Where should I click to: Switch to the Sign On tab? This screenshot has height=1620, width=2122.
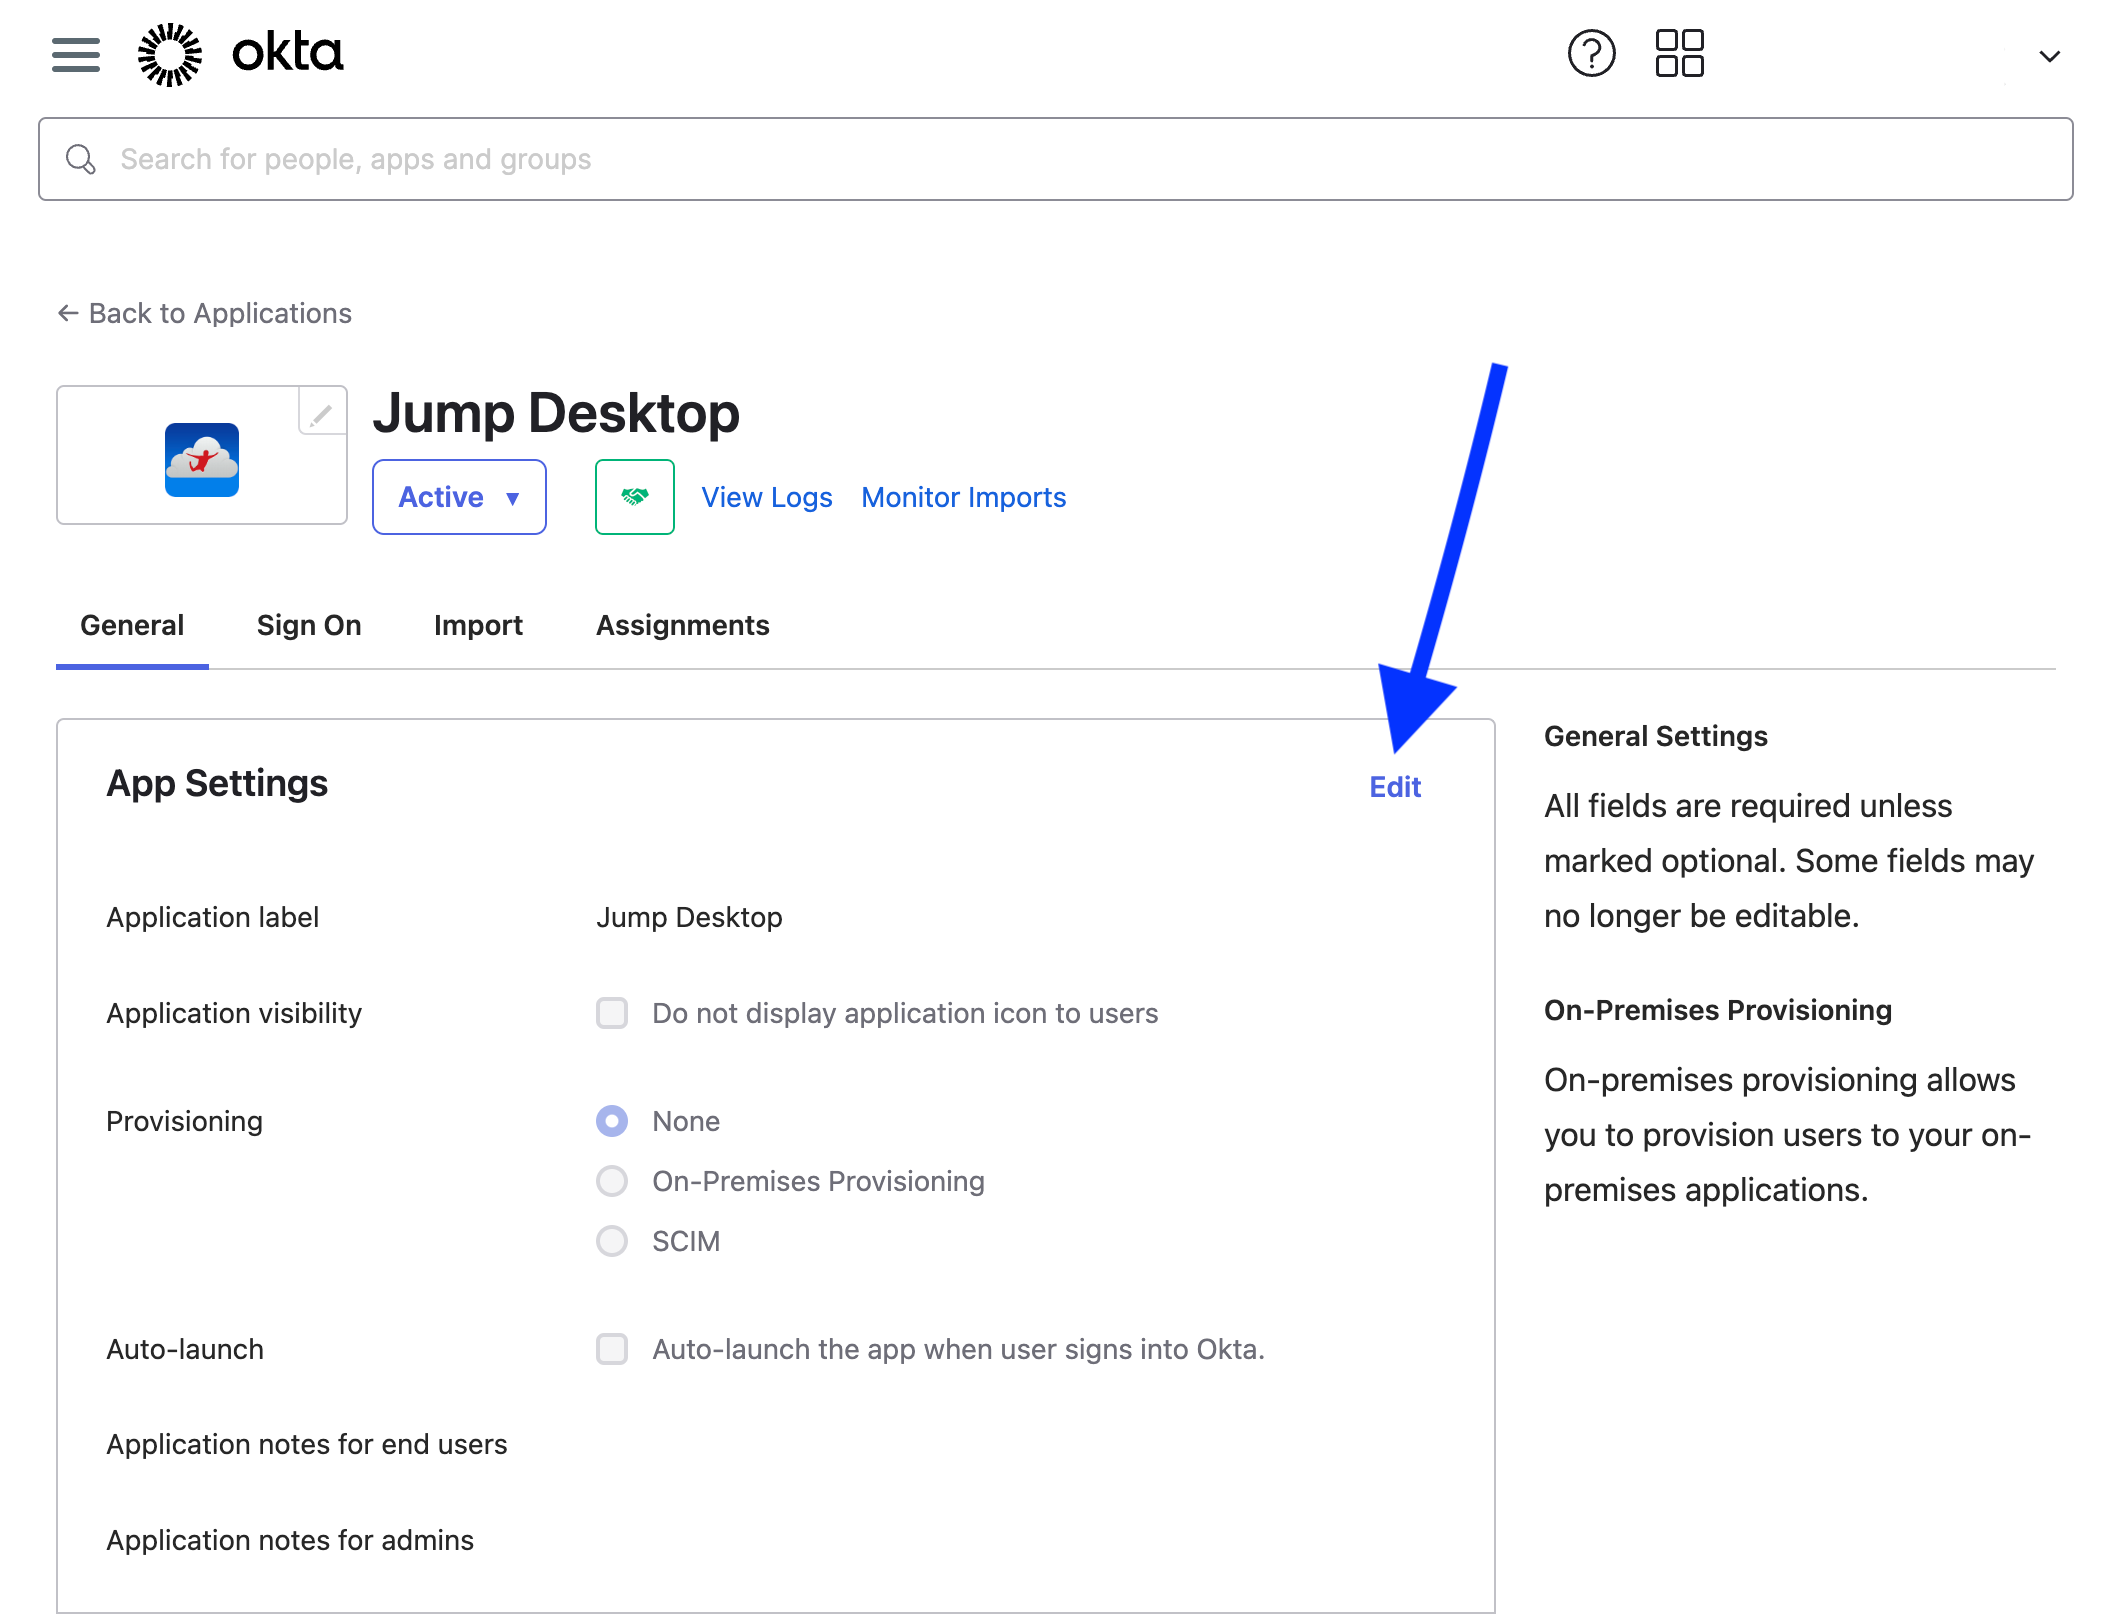pyautogui.click(x=309, y=626)
